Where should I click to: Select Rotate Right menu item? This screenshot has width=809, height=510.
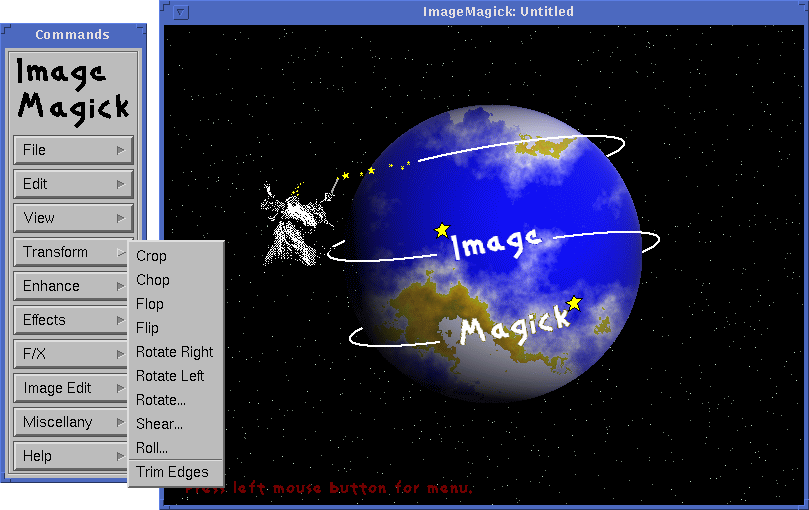click(175, 352)
